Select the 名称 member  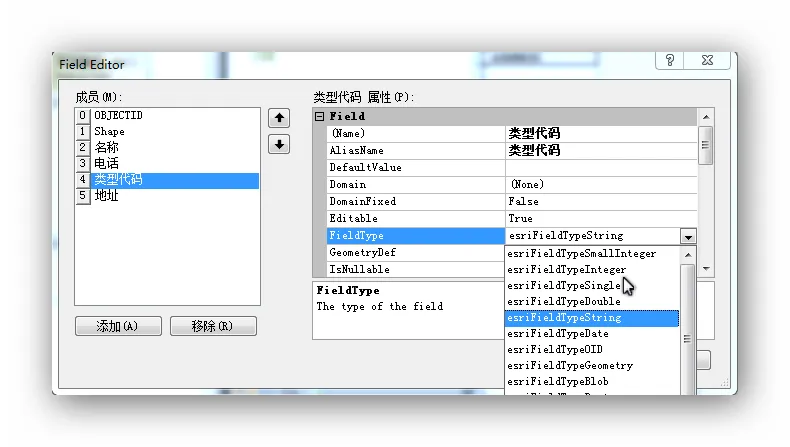175,148
